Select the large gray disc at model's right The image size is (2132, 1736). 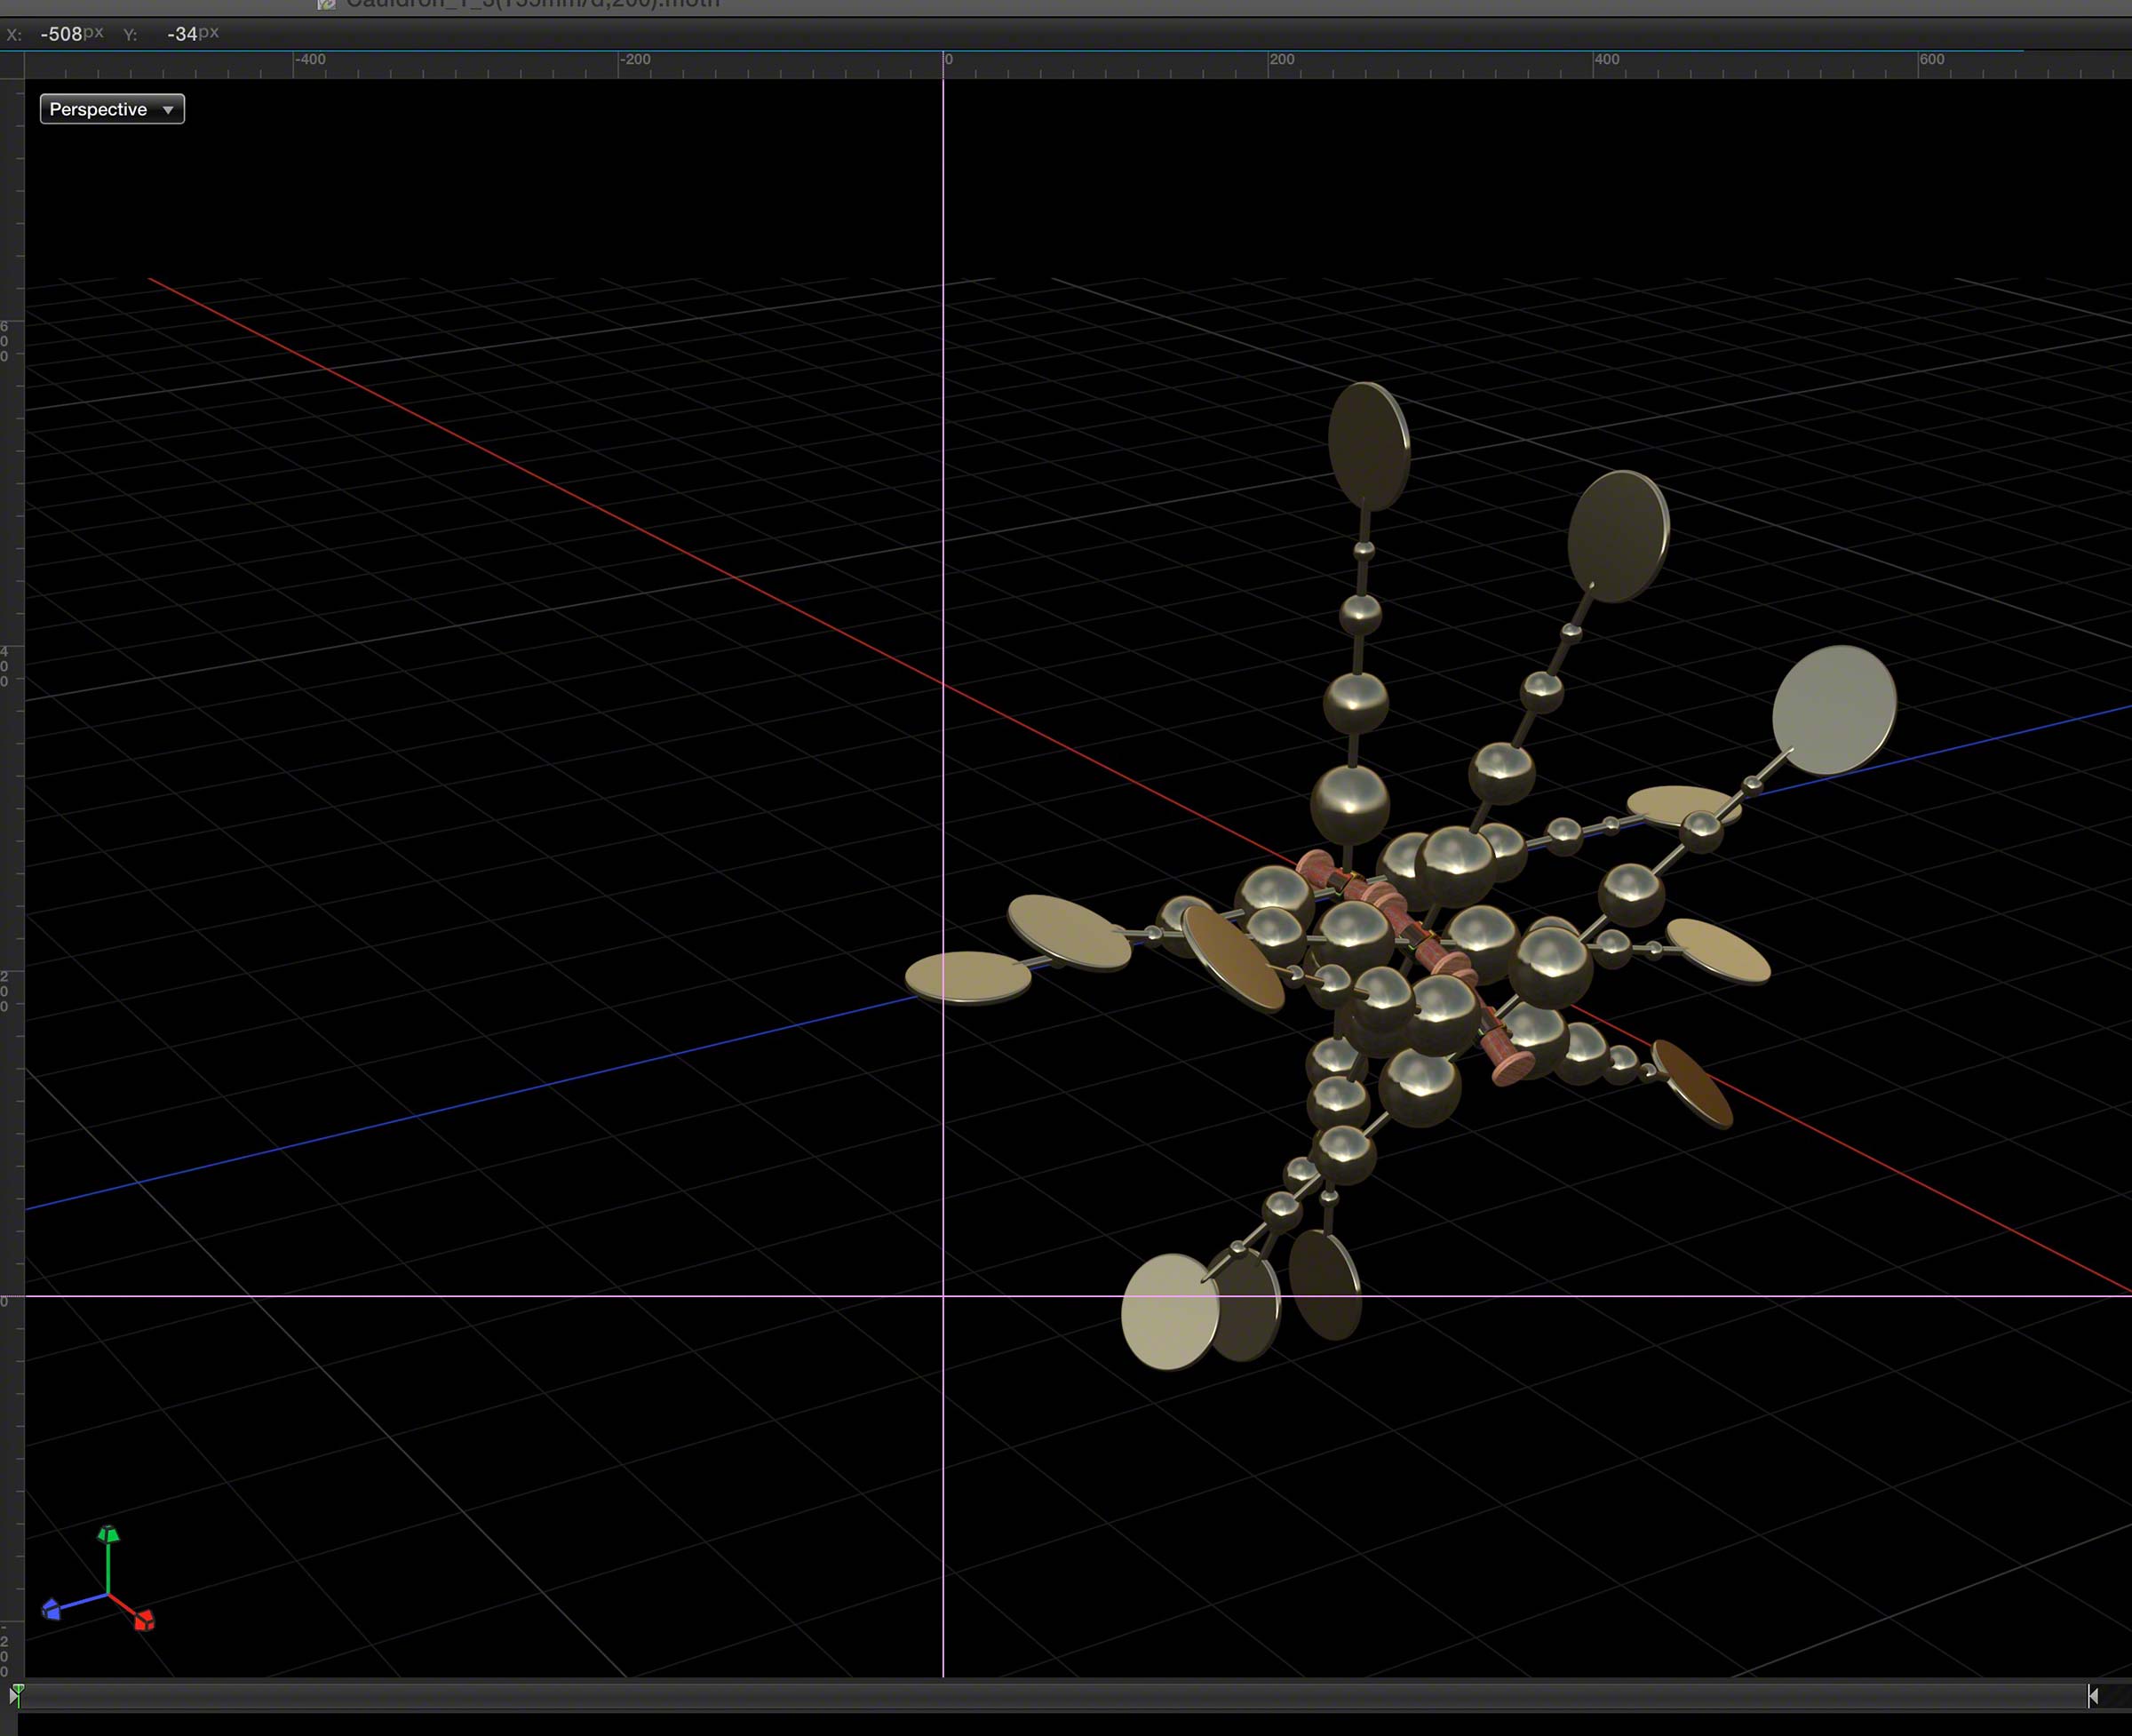[1834, 710]
